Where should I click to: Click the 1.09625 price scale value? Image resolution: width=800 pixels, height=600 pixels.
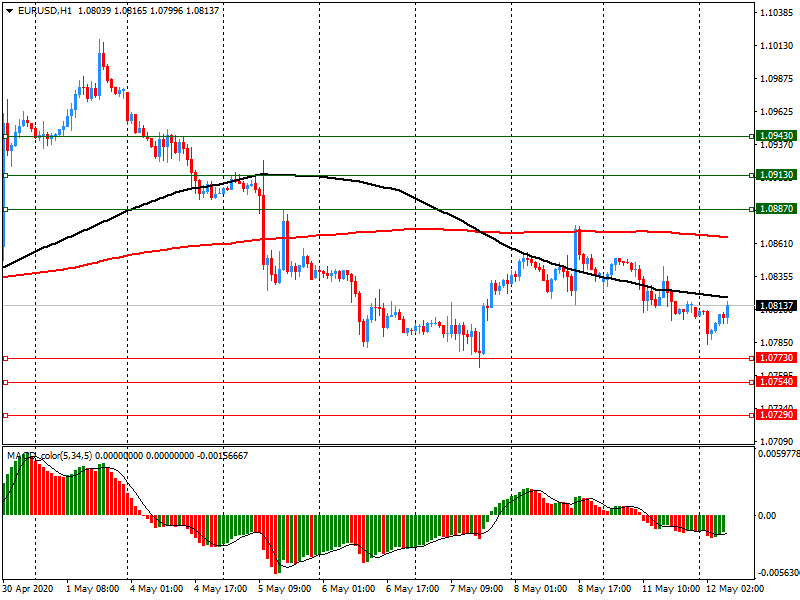pyautogui.click(x=777, y=112)
